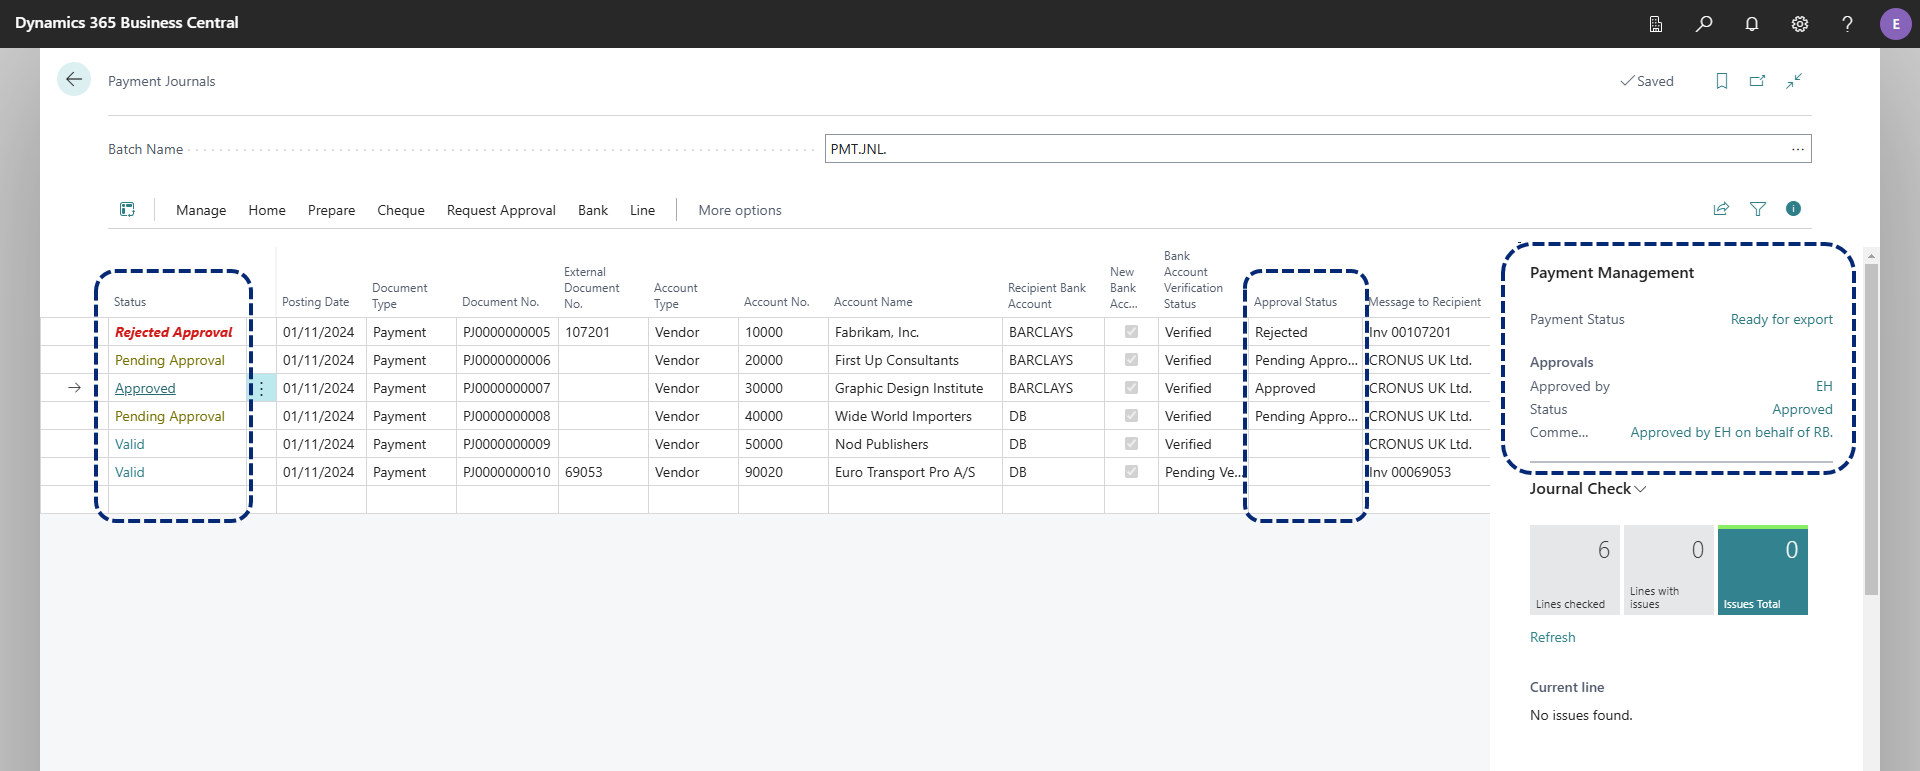Open the help question mark
Screen dimensions: 1920x771
[1847, 24]
